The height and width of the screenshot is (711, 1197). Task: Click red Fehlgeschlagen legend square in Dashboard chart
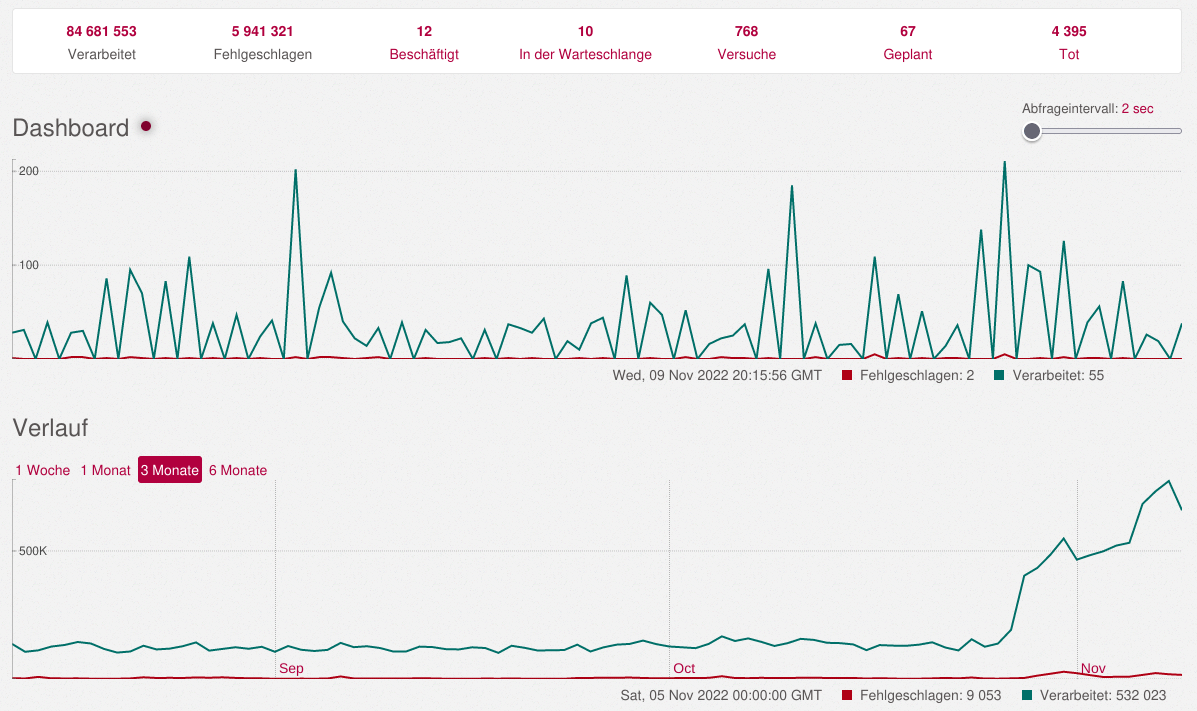tap(847, 376)
